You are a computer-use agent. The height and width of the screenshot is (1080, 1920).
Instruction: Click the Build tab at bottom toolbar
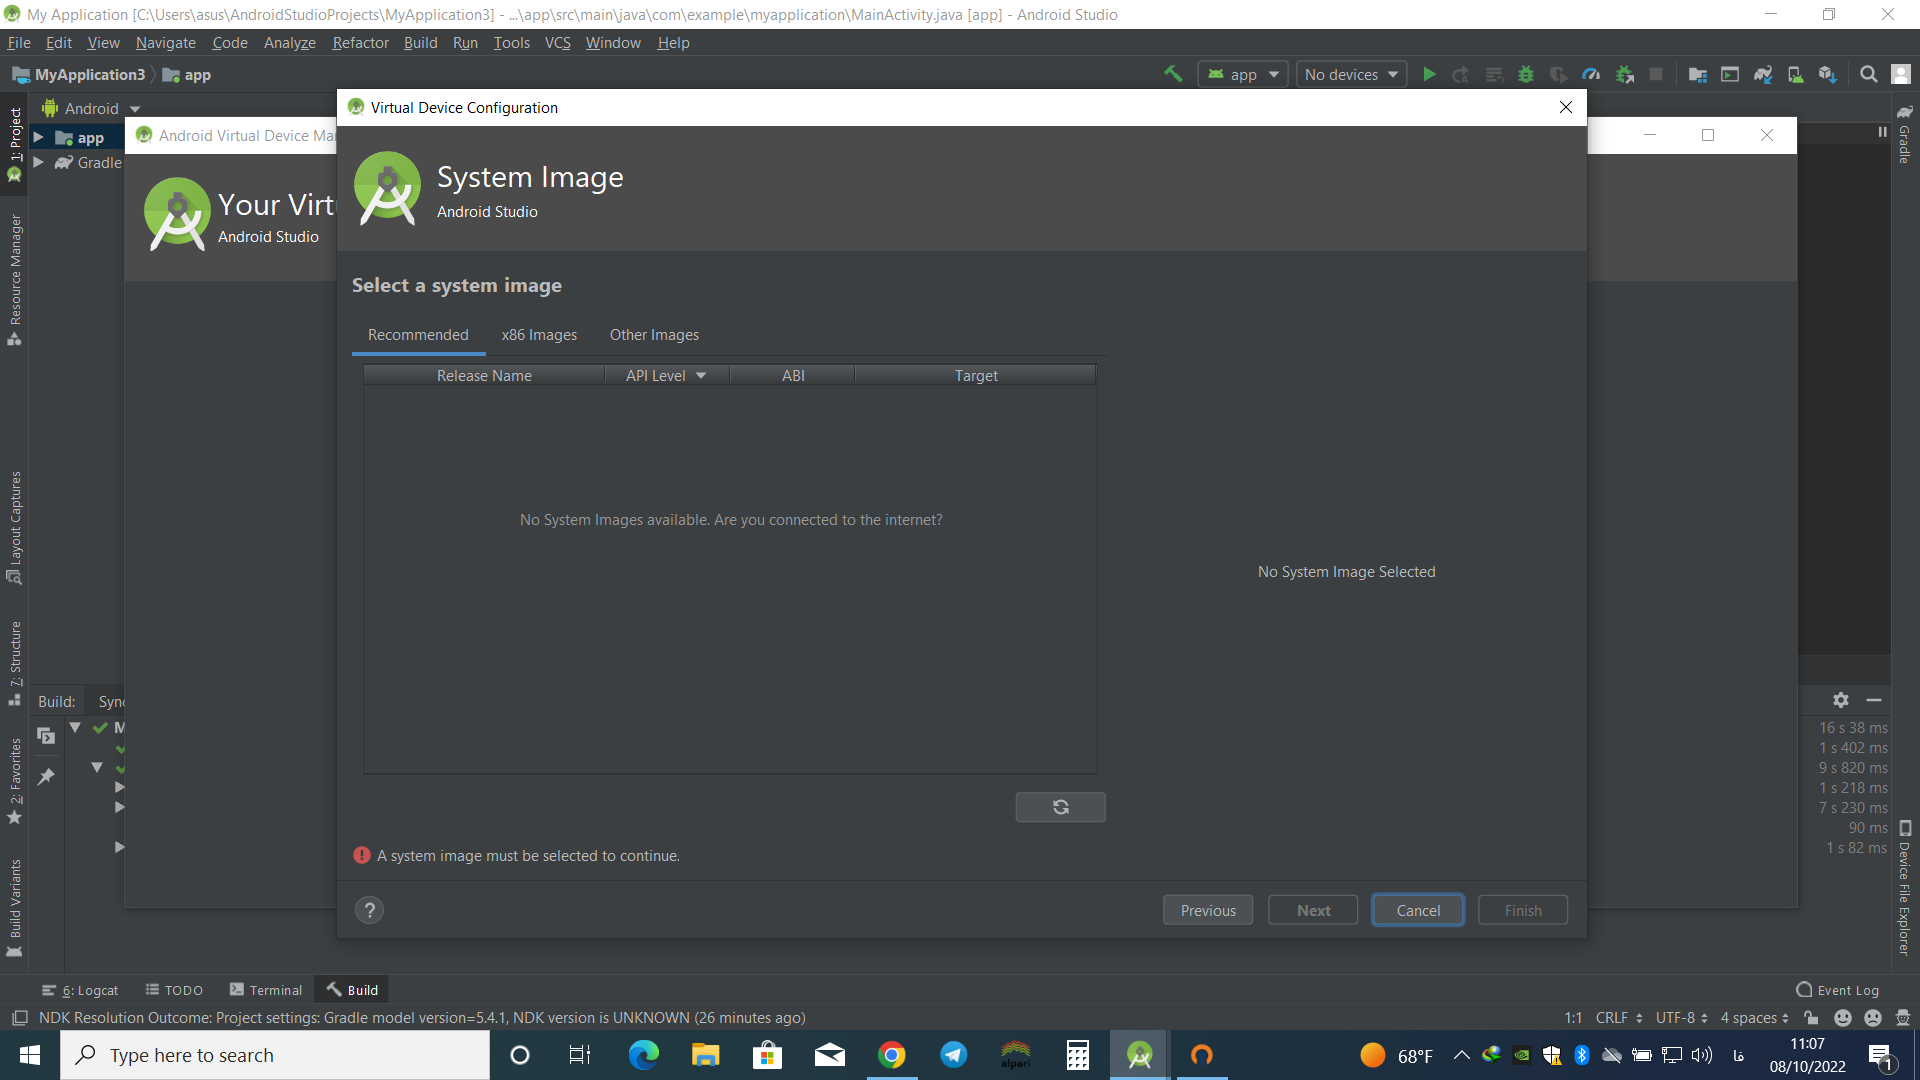[363, 990]
